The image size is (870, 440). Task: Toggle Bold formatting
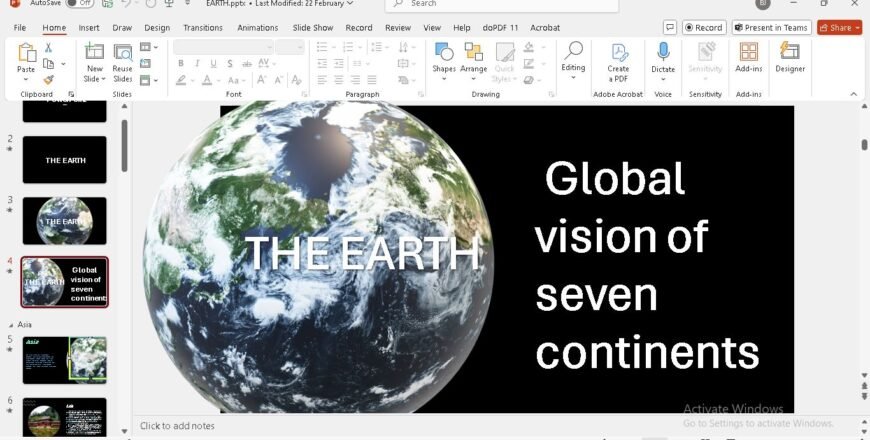[x=181, y=64]
